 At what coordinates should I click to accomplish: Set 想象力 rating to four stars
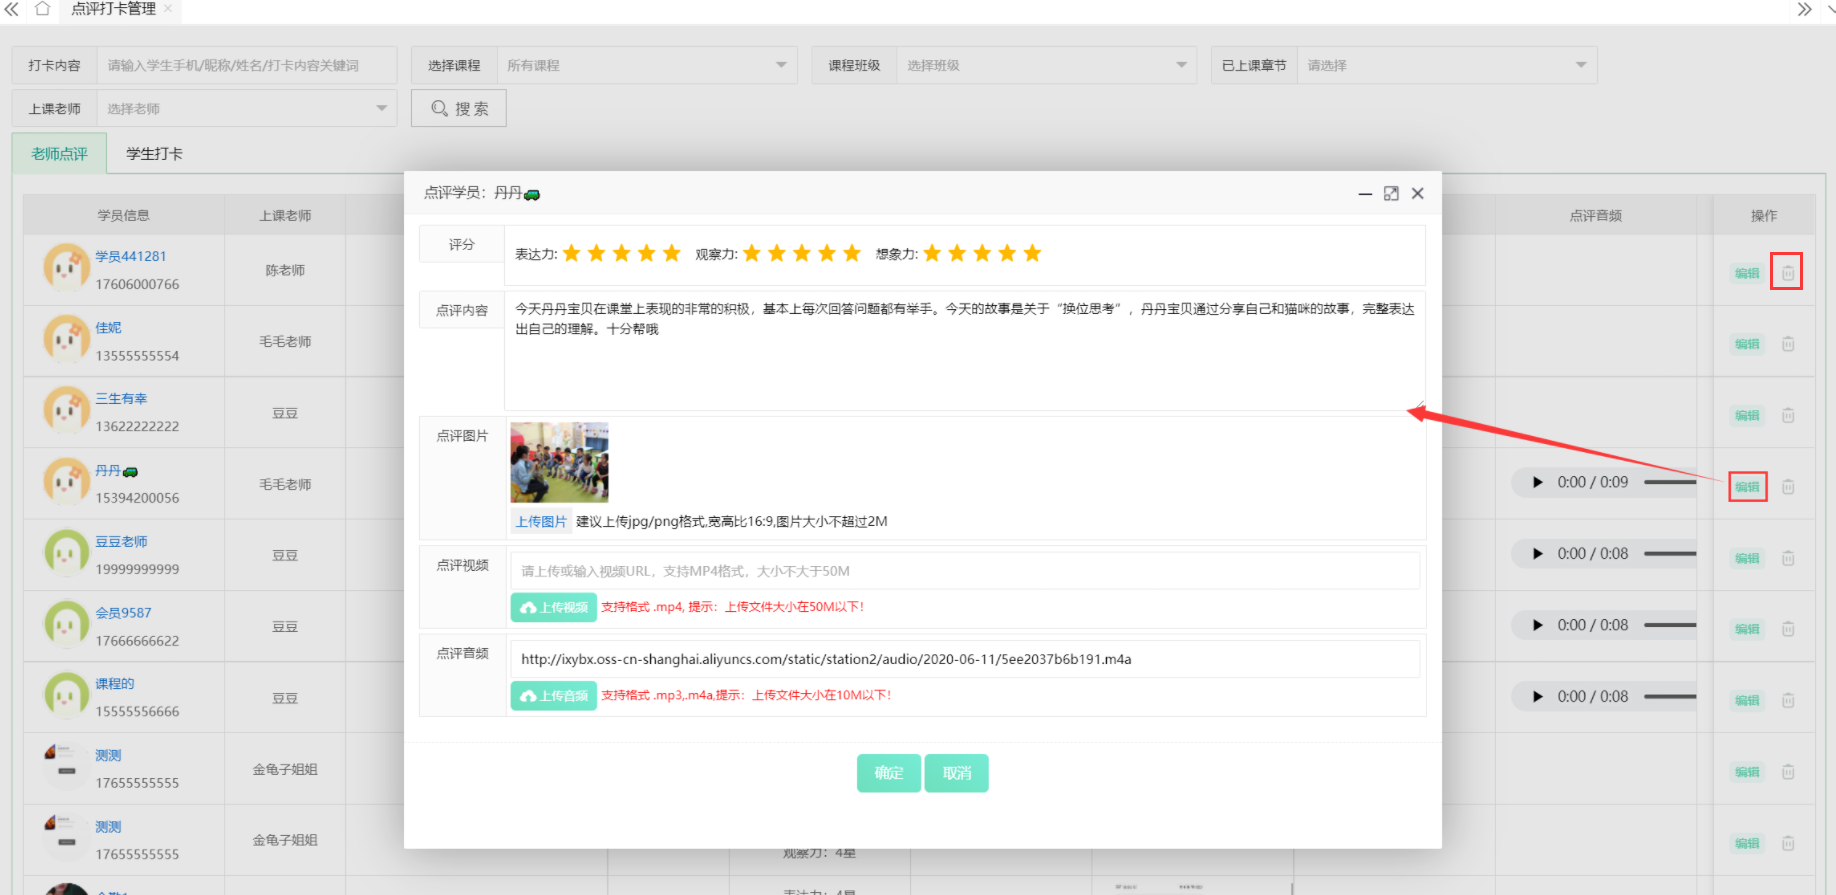click(1007, 253)
